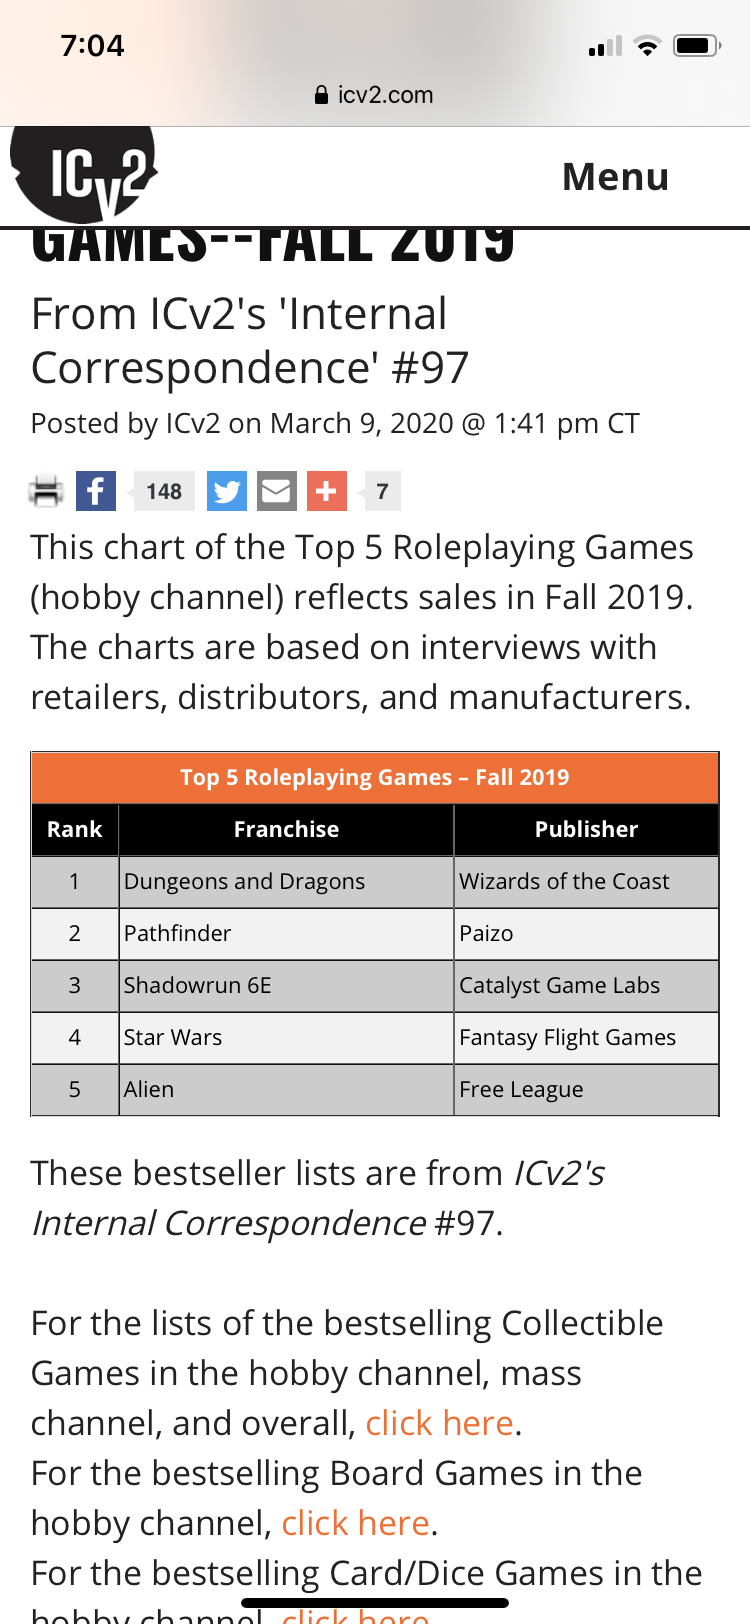750x1624 pixels.
Task: Click the share count 7 badge
Action: pyautogui.click(x=382, y=491)
